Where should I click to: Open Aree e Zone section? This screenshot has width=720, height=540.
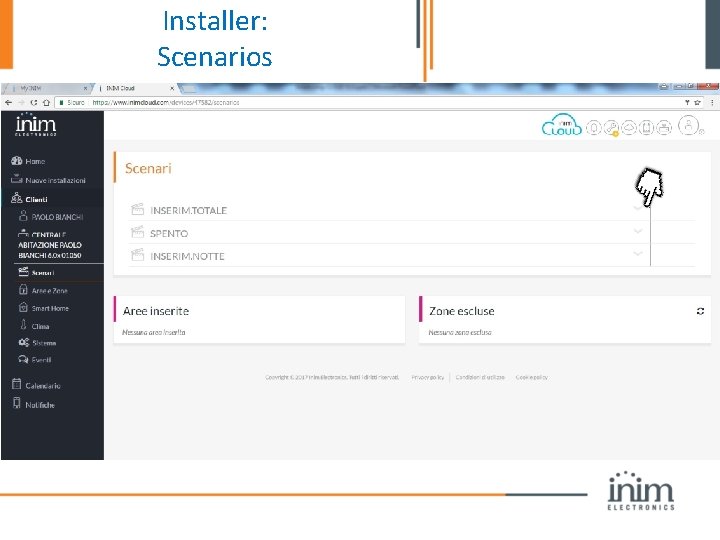50,291
